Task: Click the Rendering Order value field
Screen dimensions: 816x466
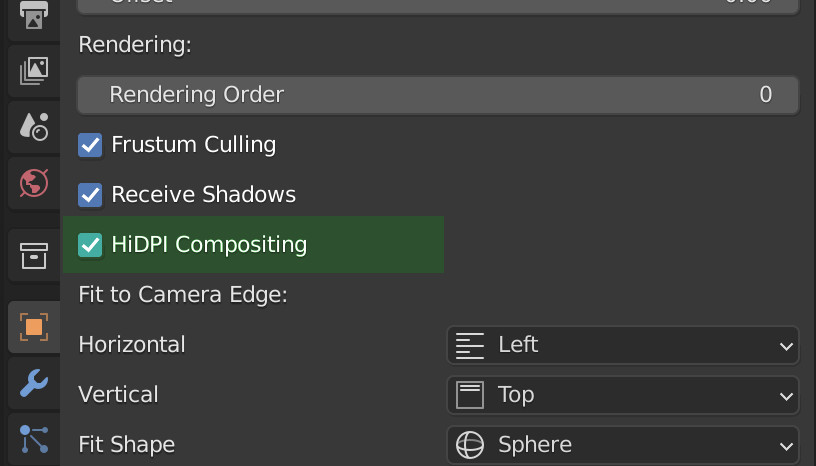Action: [438, 95]
